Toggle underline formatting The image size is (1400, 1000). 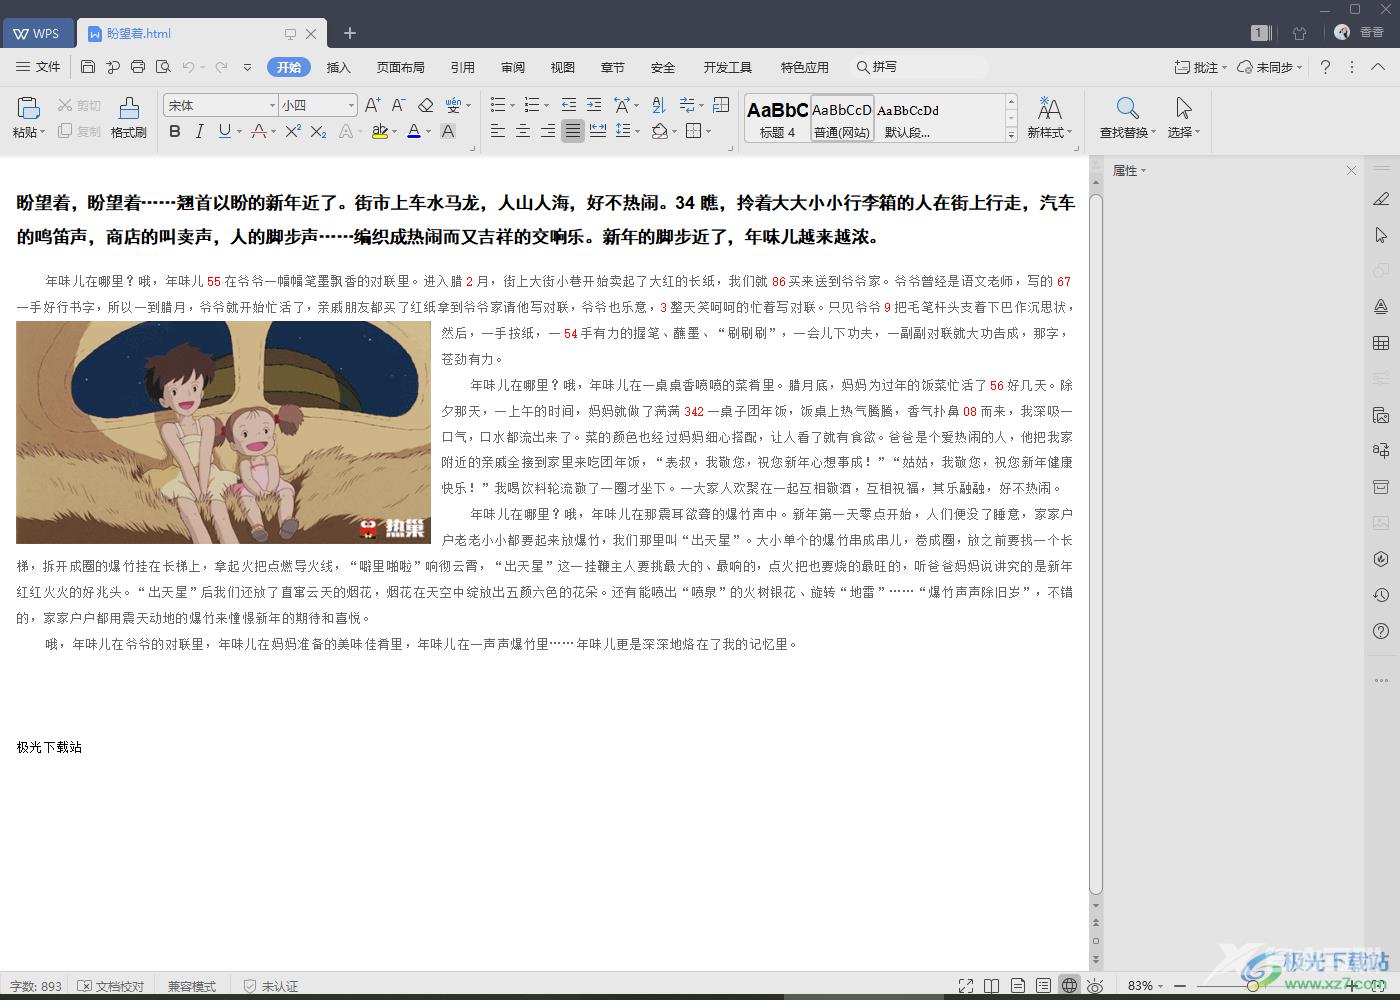point(224,131)
